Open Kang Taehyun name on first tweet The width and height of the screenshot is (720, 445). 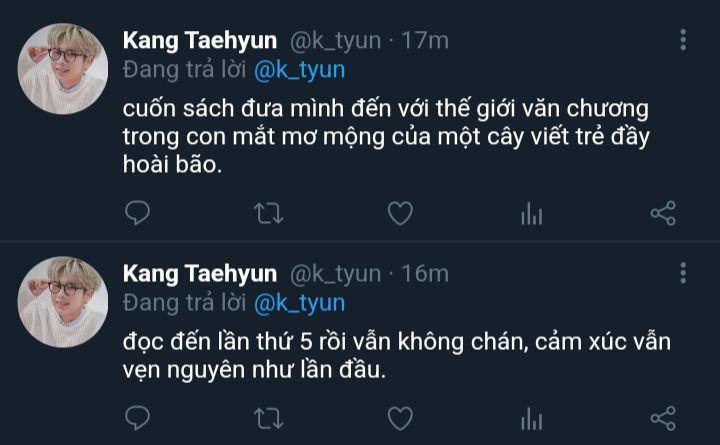[x=200, y=41]
